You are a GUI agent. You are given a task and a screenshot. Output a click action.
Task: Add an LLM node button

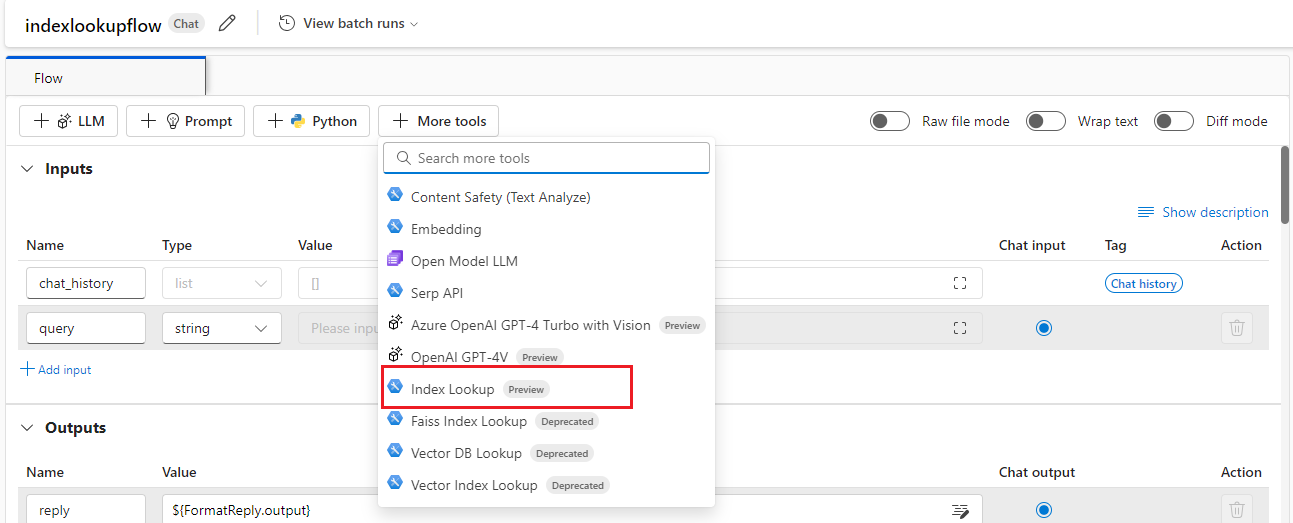(x=69, y=121)
